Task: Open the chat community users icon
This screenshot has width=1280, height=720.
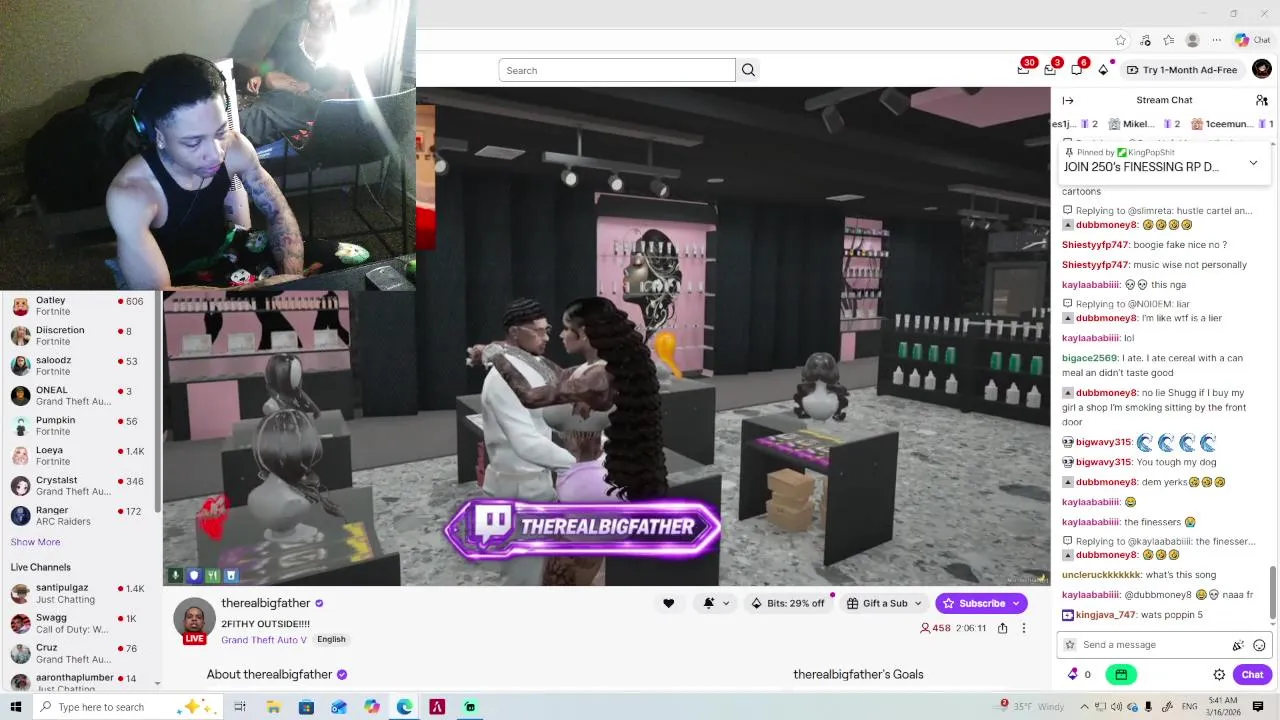Action: coord(1262,100)
